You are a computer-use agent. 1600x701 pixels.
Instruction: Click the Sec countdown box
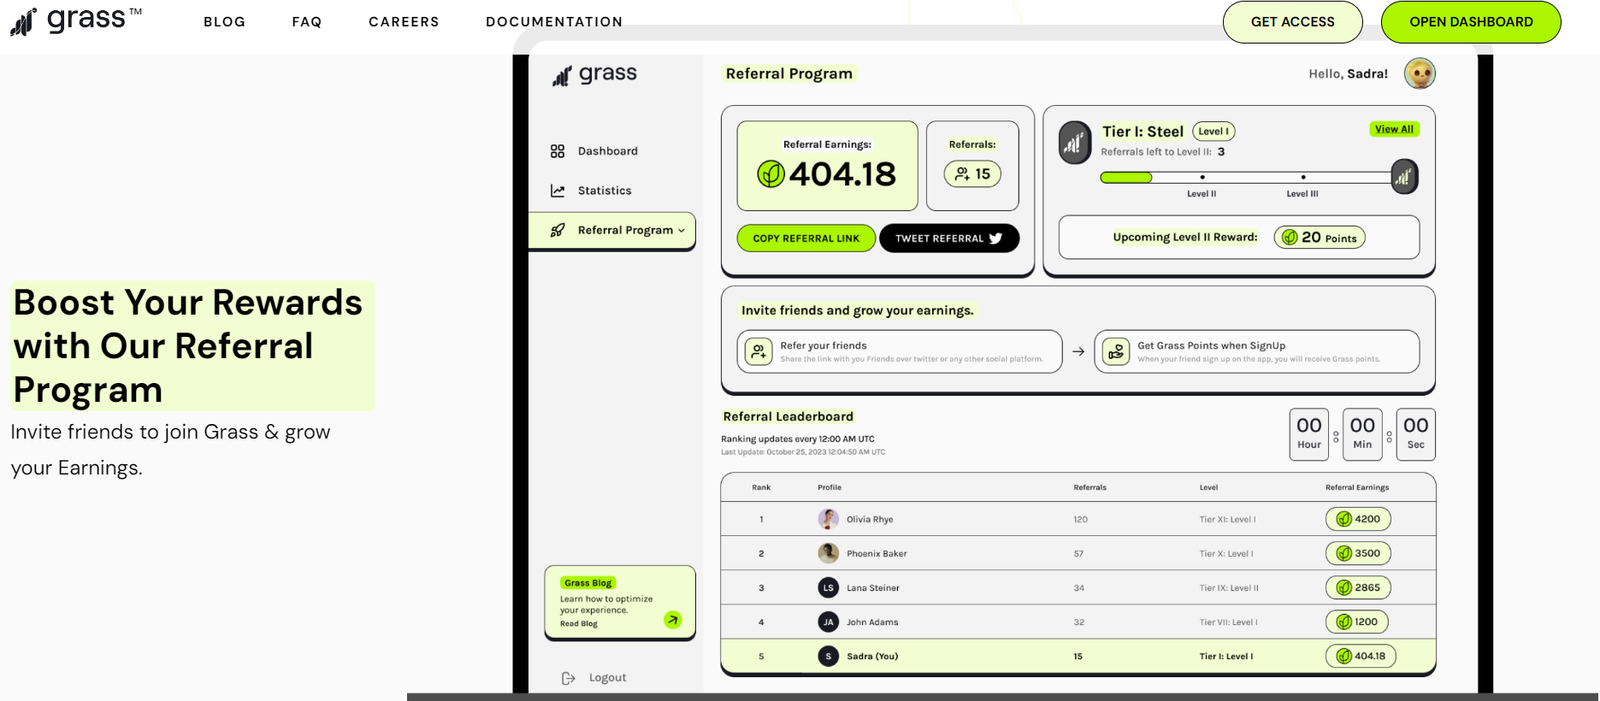pyautogui.click(x=1416, y=434)
